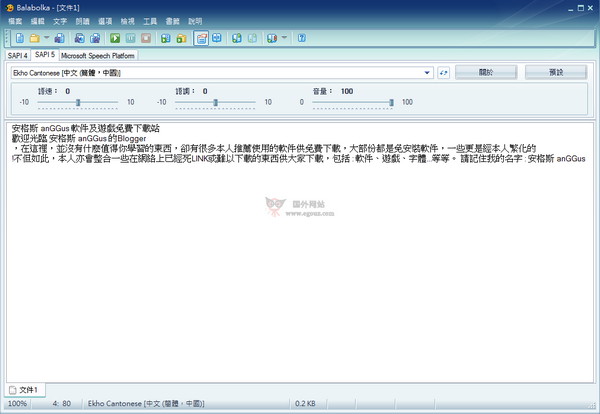Viewport: 600px width, 414px height.
Task: Open the 文字 menu
Action: (x=60, y=21)
